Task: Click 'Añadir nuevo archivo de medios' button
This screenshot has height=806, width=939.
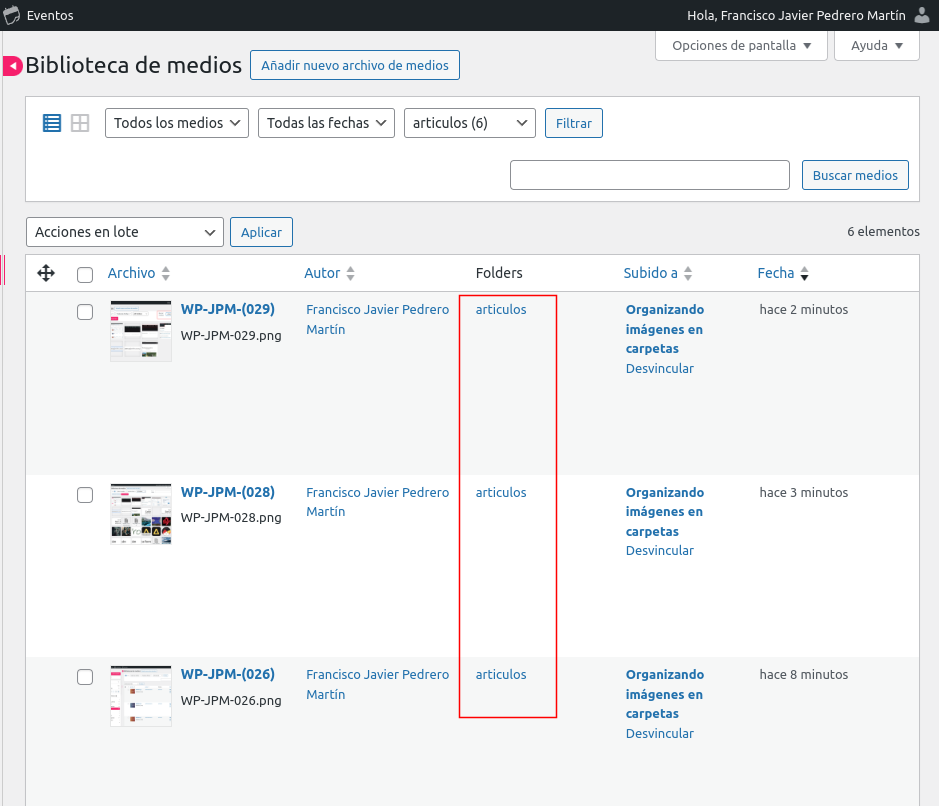Action: click(355, 66)
